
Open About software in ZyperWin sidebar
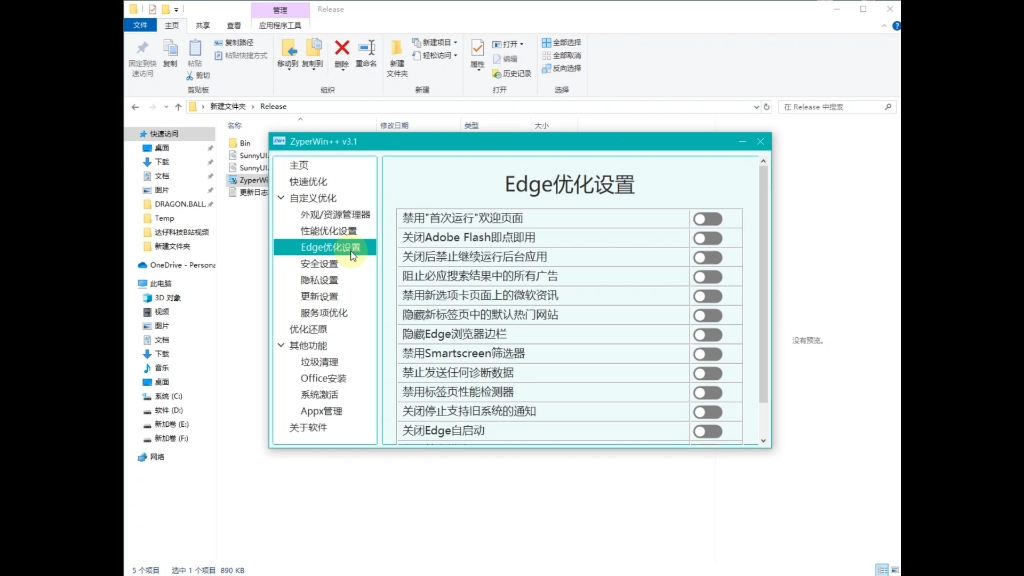point(308,427)
